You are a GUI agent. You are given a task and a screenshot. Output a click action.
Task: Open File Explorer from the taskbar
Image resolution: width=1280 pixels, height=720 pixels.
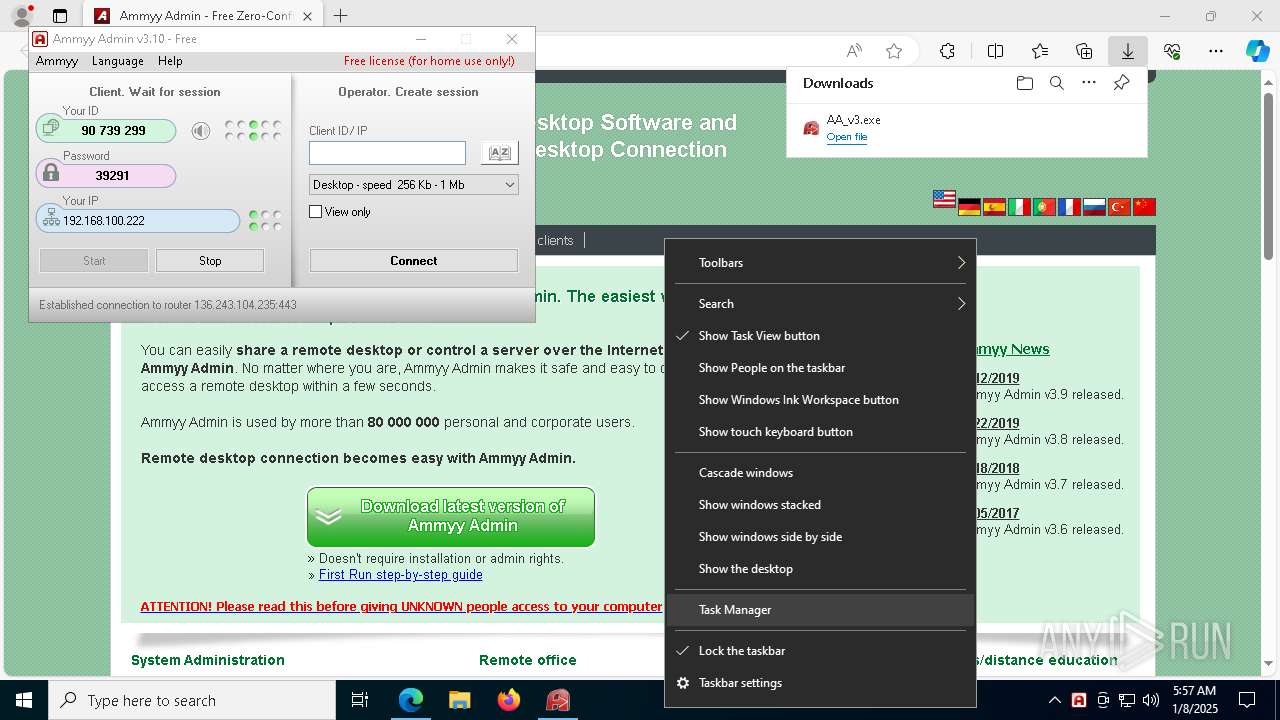click(x=459, y=700)
